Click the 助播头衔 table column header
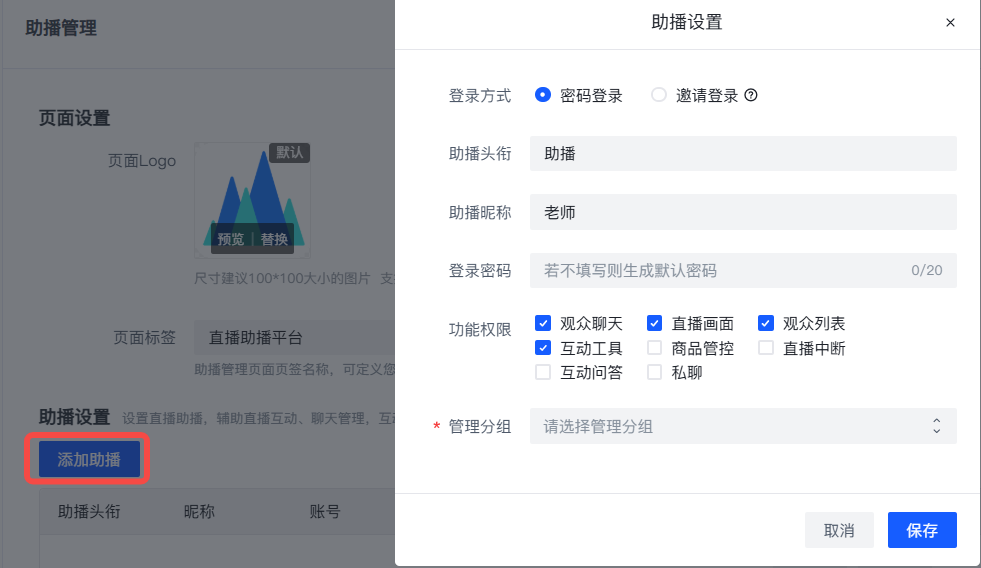 [x=89, y=512]
